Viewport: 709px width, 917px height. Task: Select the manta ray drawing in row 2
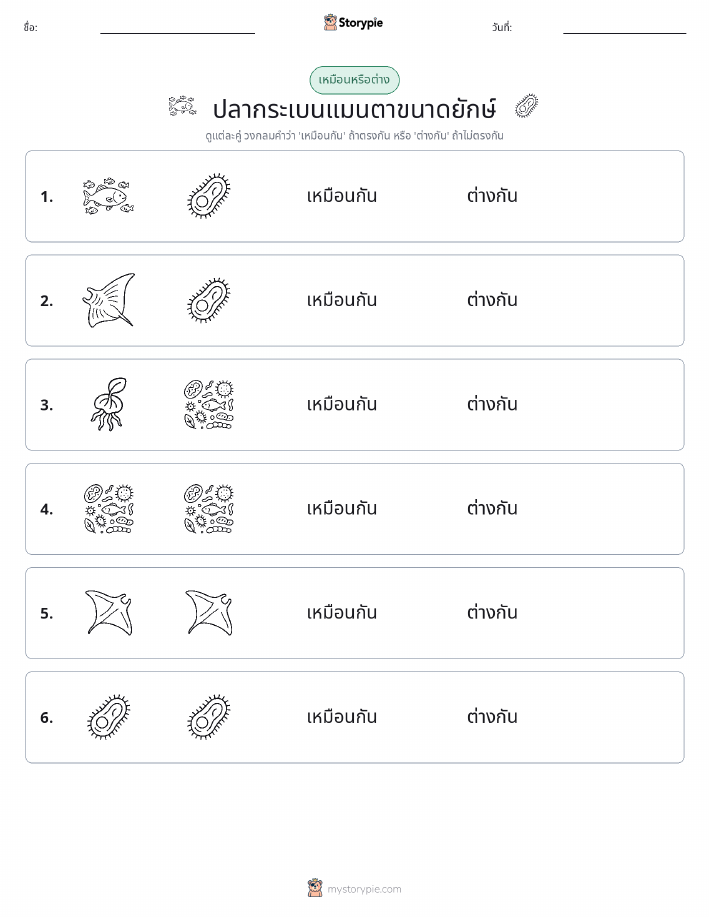[108, 300]
